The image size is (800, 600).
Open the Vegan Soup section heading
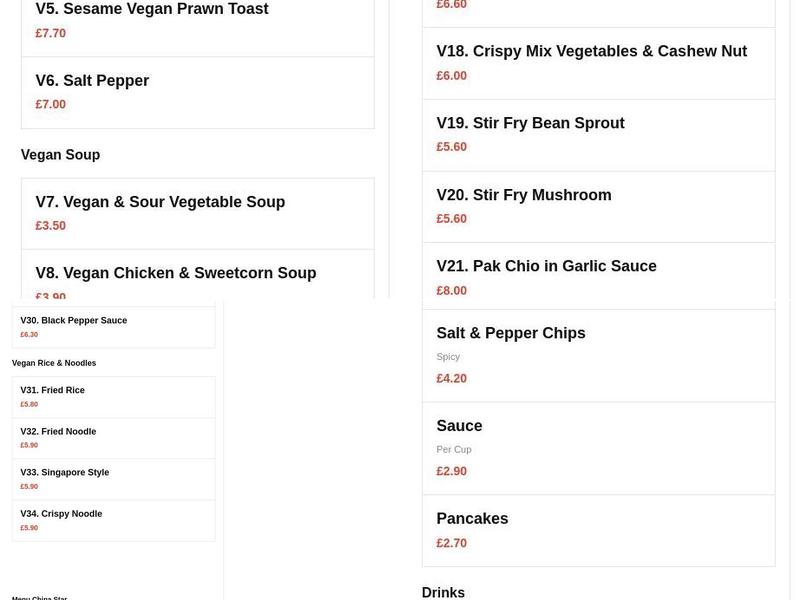click(x=60, y=155)
